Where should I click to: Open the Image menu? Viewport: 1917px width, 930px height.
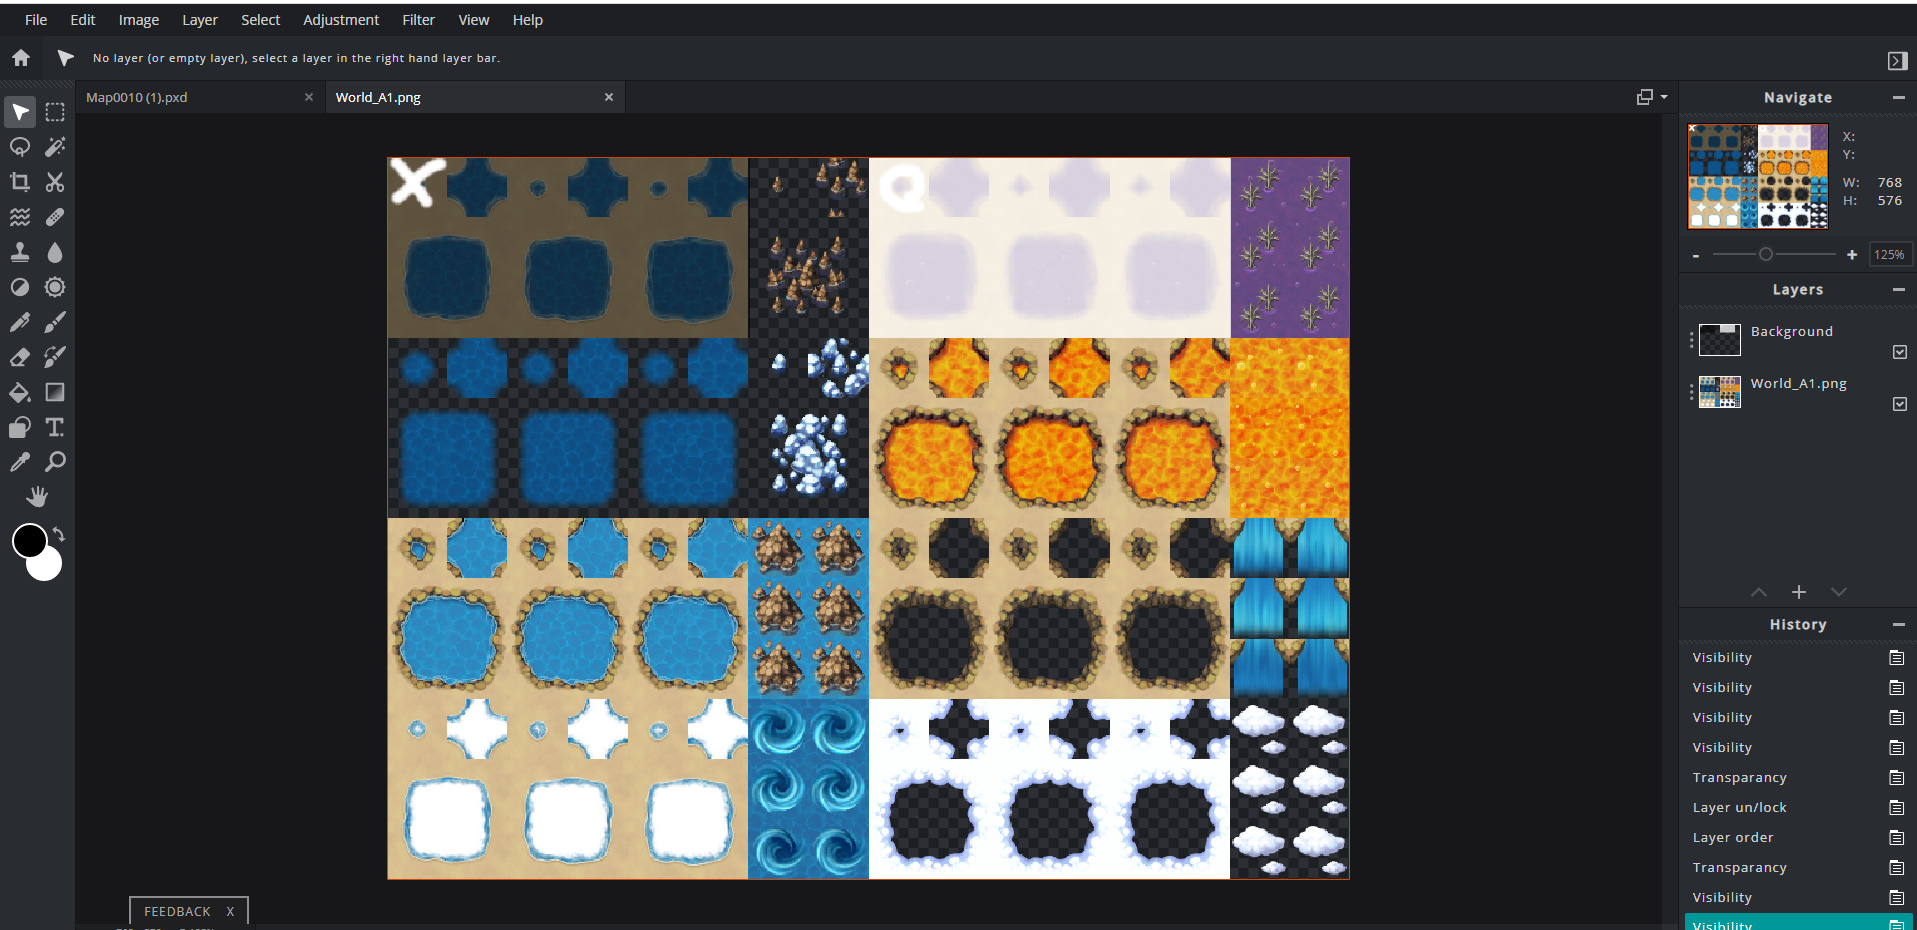139,20
